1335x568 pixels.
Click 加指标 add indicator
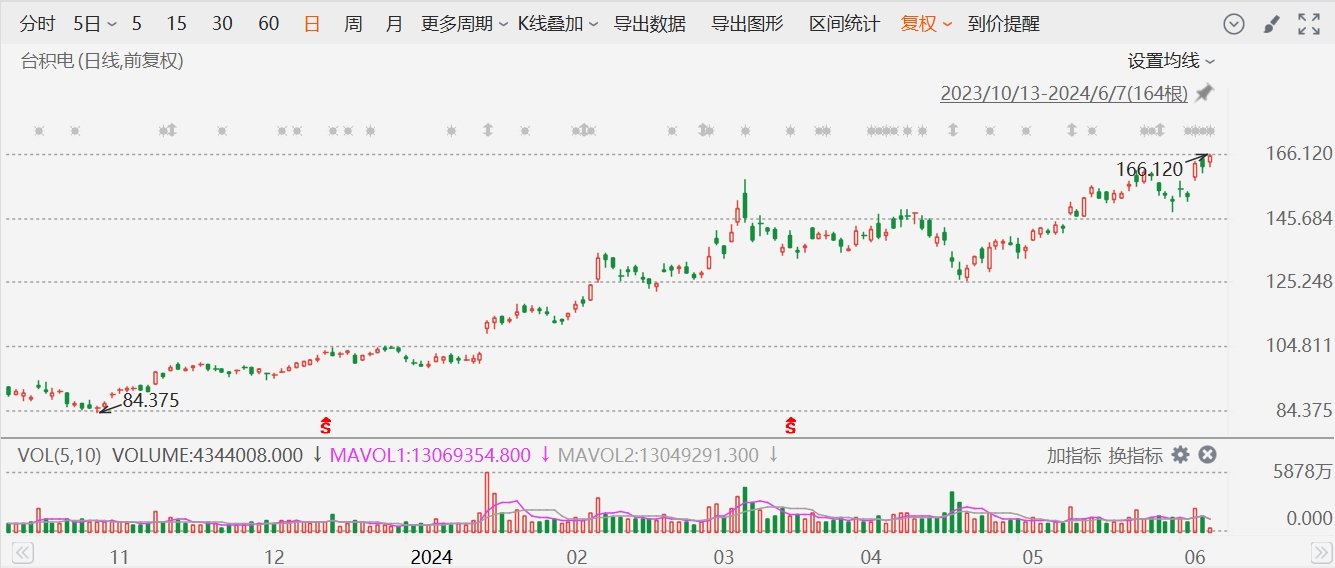(x=1074, y=456)
